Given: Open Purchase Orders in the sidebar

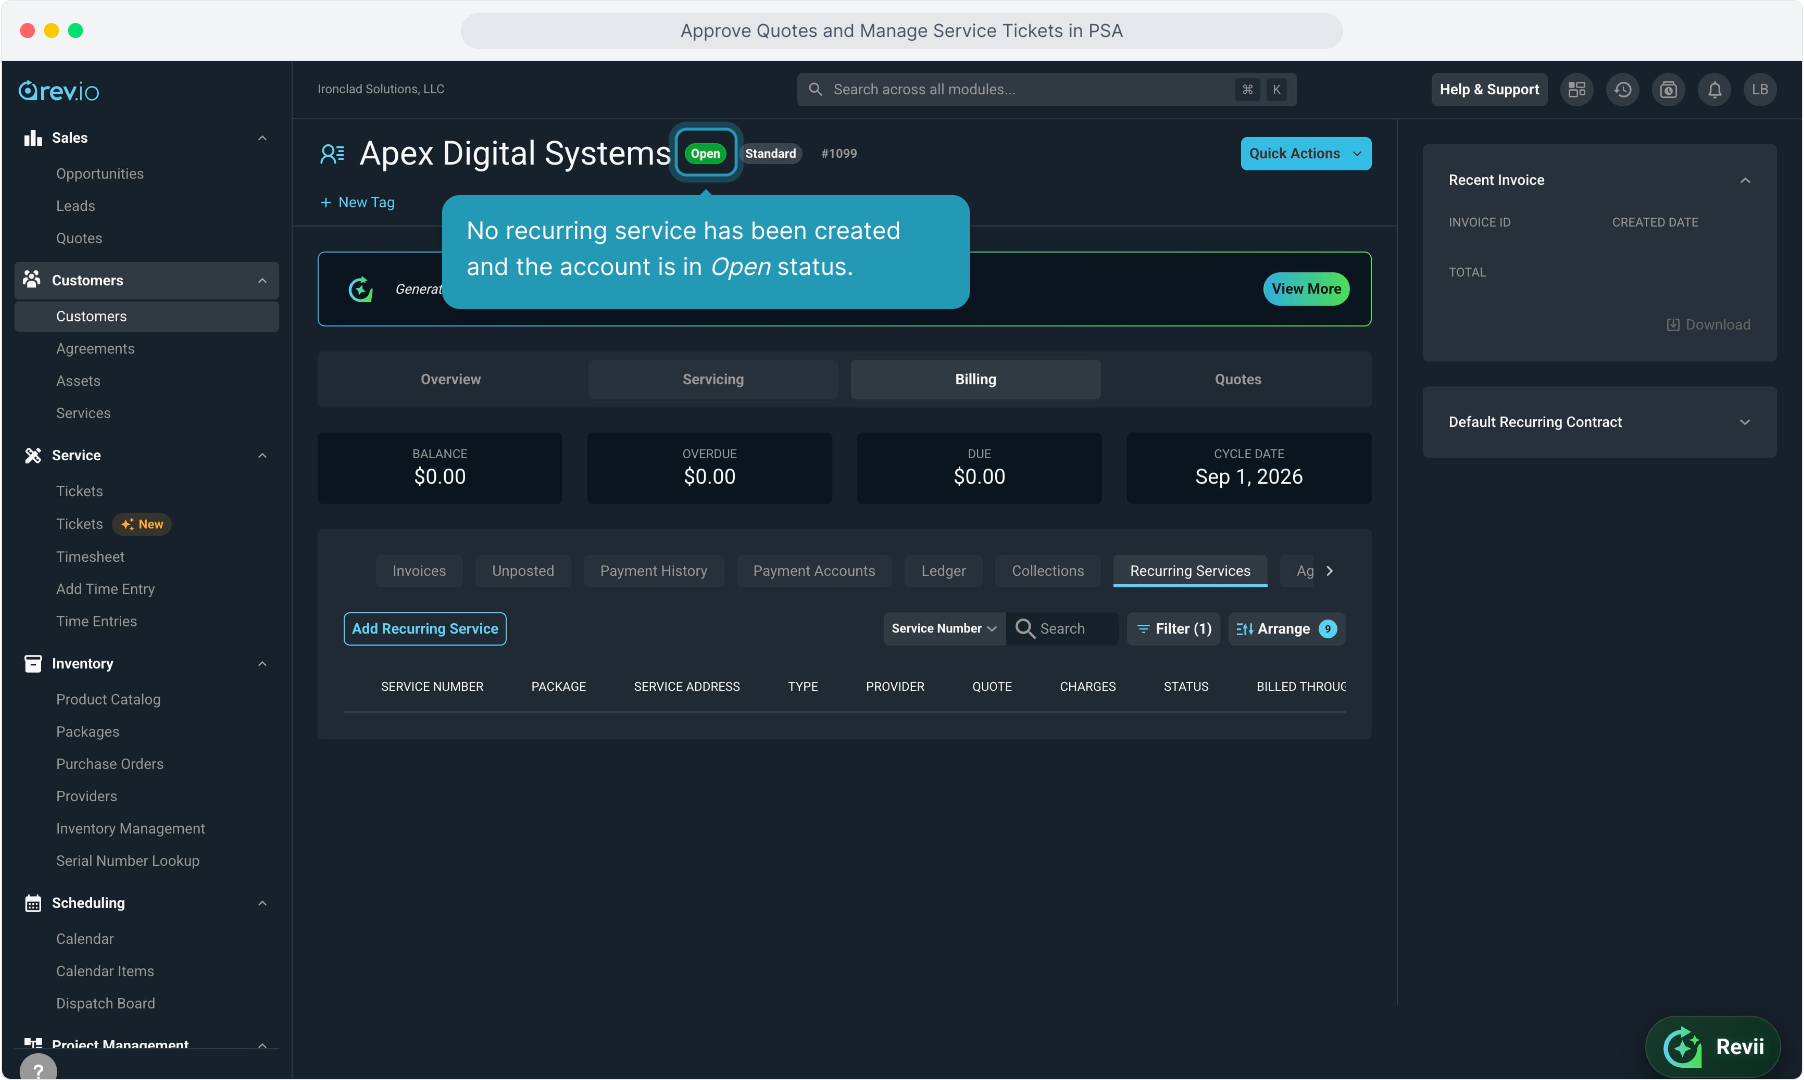Looking at the screenshot, I should click(110, 764).
